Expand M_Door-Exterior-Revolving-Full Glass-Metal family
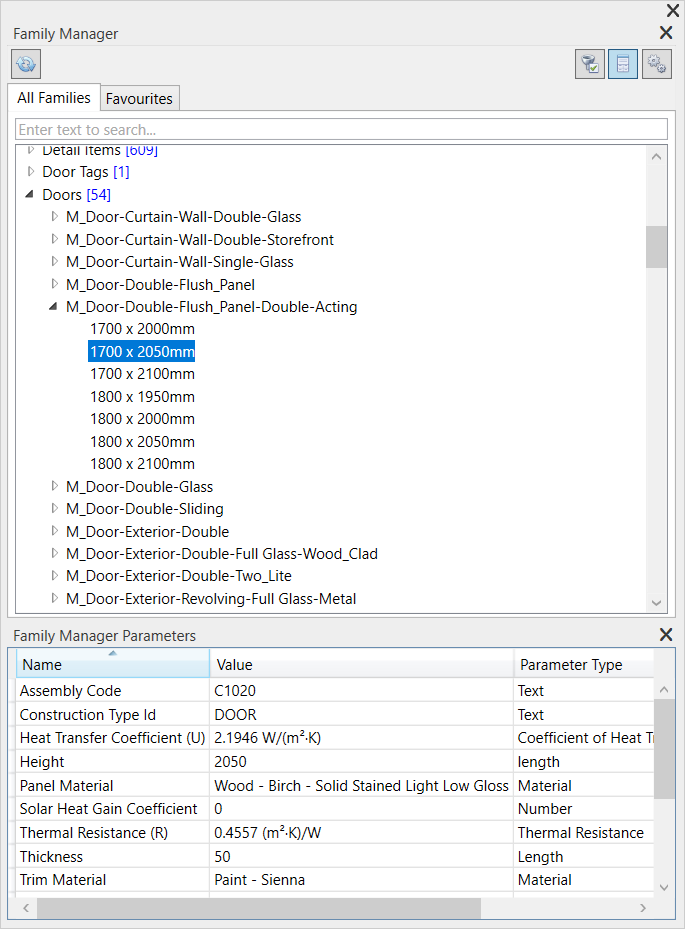 click(x=55, y=598)
